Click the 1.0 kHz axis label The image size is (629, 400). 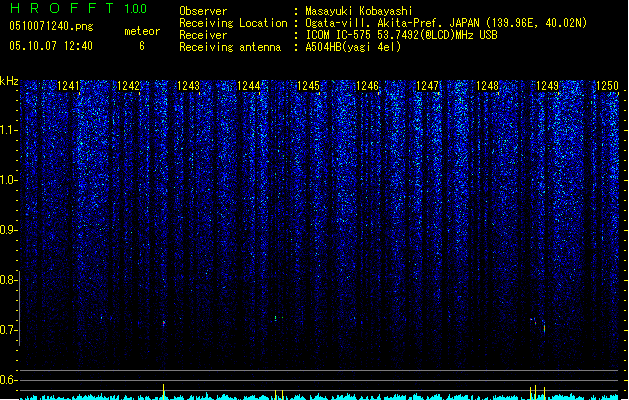tap(8, 180)
